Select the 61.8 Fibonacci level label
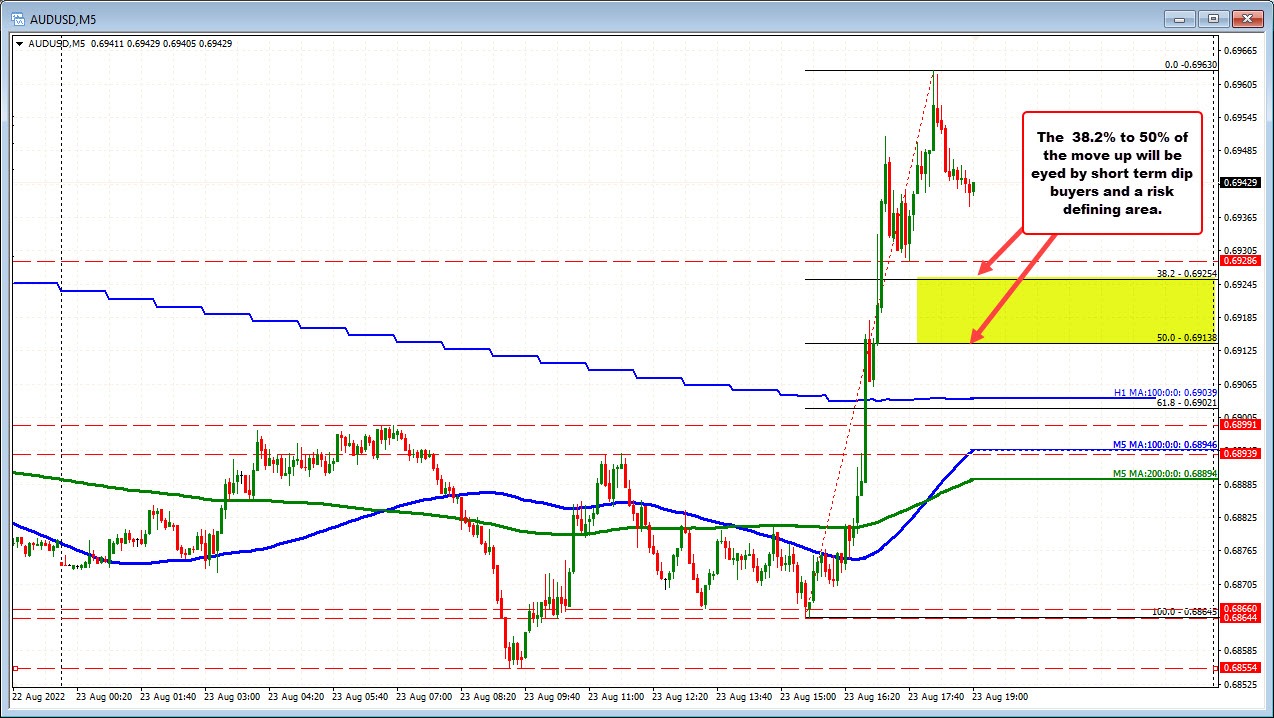The width and height of the screenshot is (1274, 718). coord(1186,403)
